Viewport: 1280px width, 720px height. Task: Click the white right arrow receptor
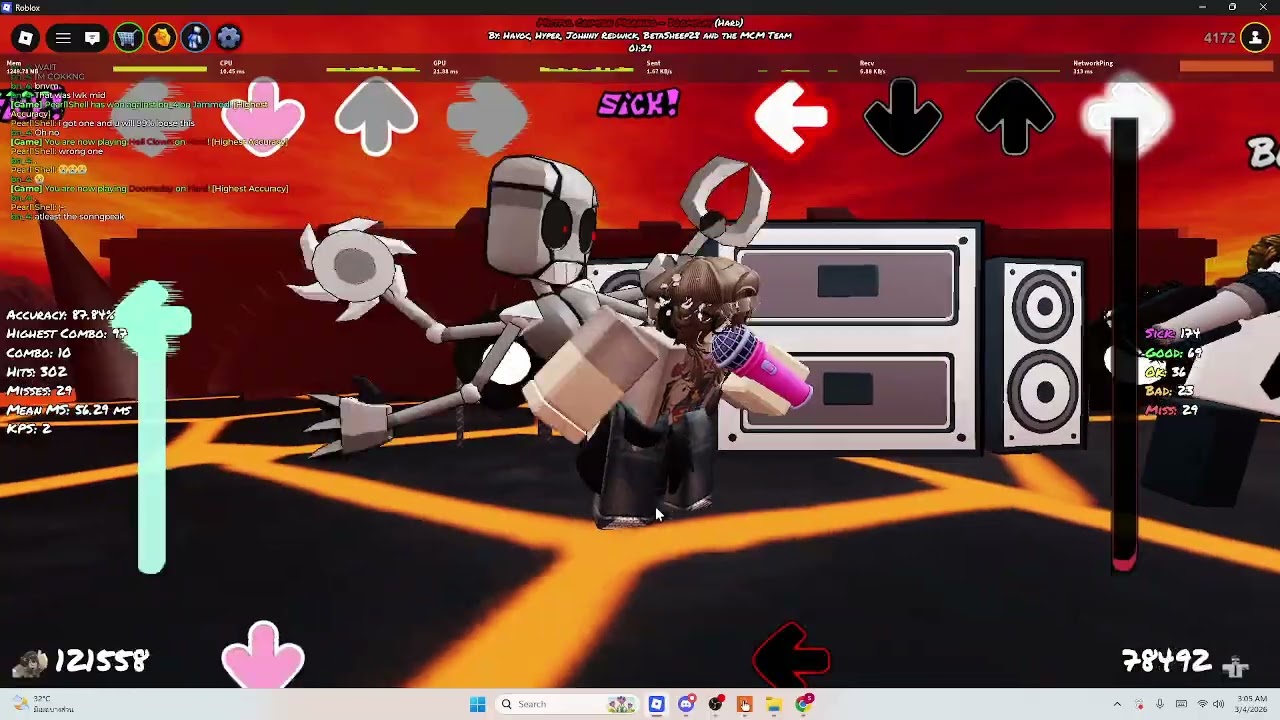(1126, 118)
